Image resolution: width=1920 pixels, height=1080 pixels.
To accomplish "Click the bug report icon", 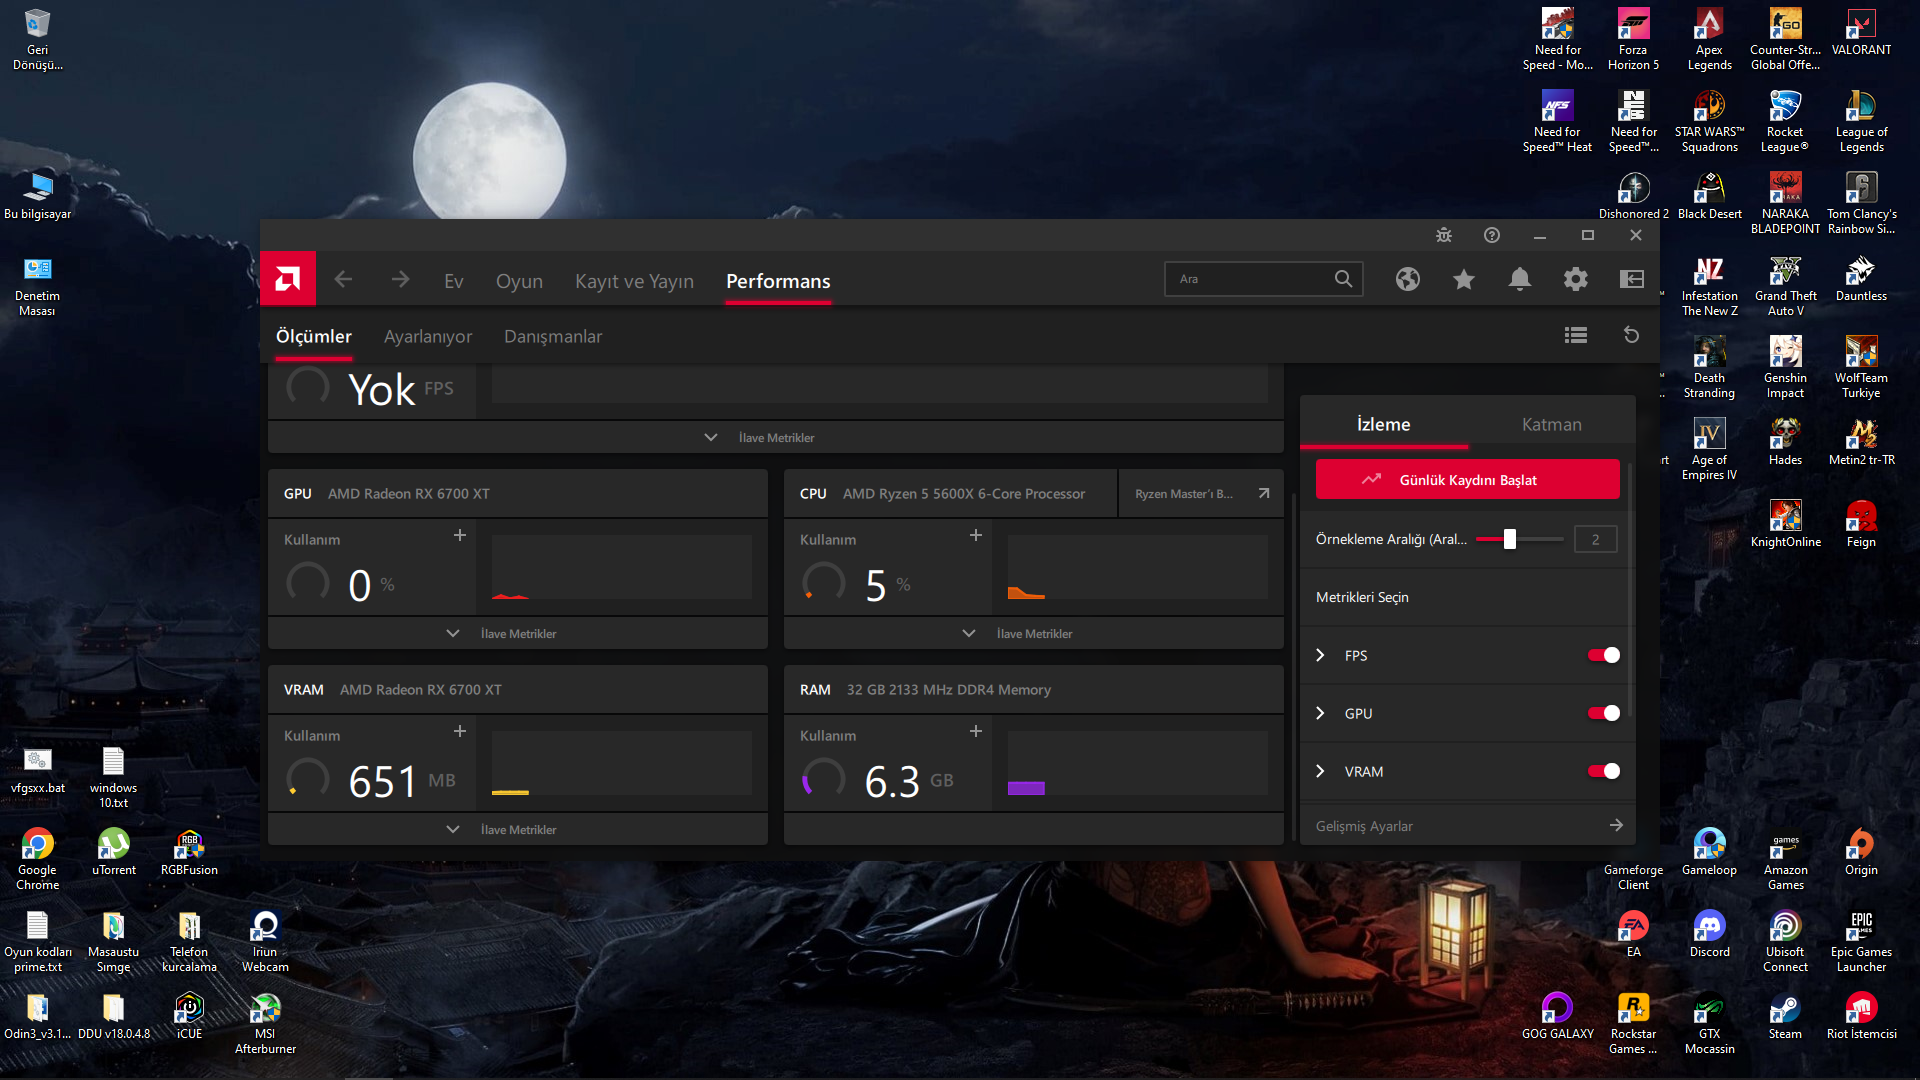I will (1444, 235).
